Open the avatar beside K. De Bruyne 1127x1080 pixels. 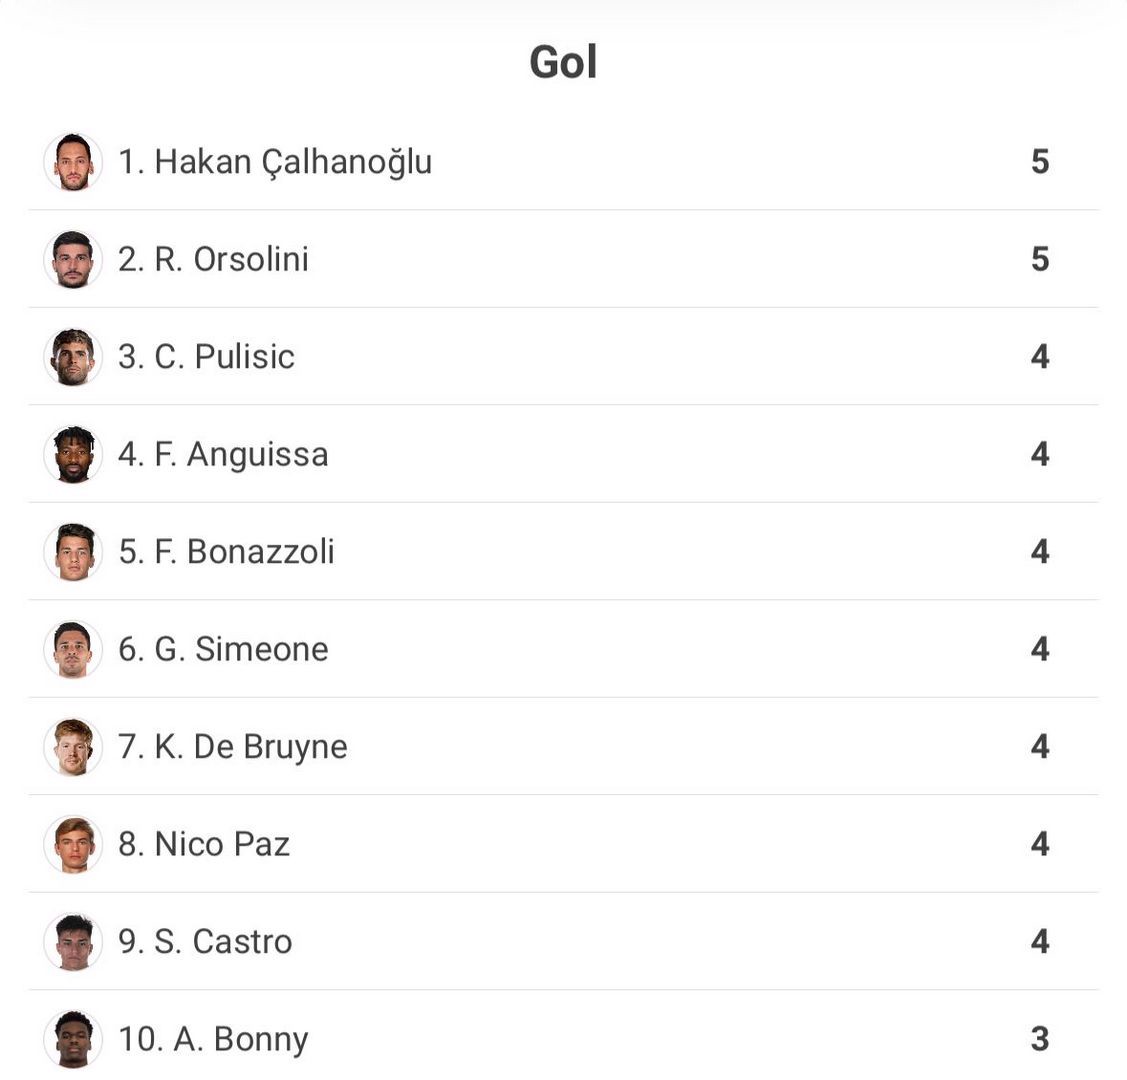pyautogui.click(x=73, y=747)
